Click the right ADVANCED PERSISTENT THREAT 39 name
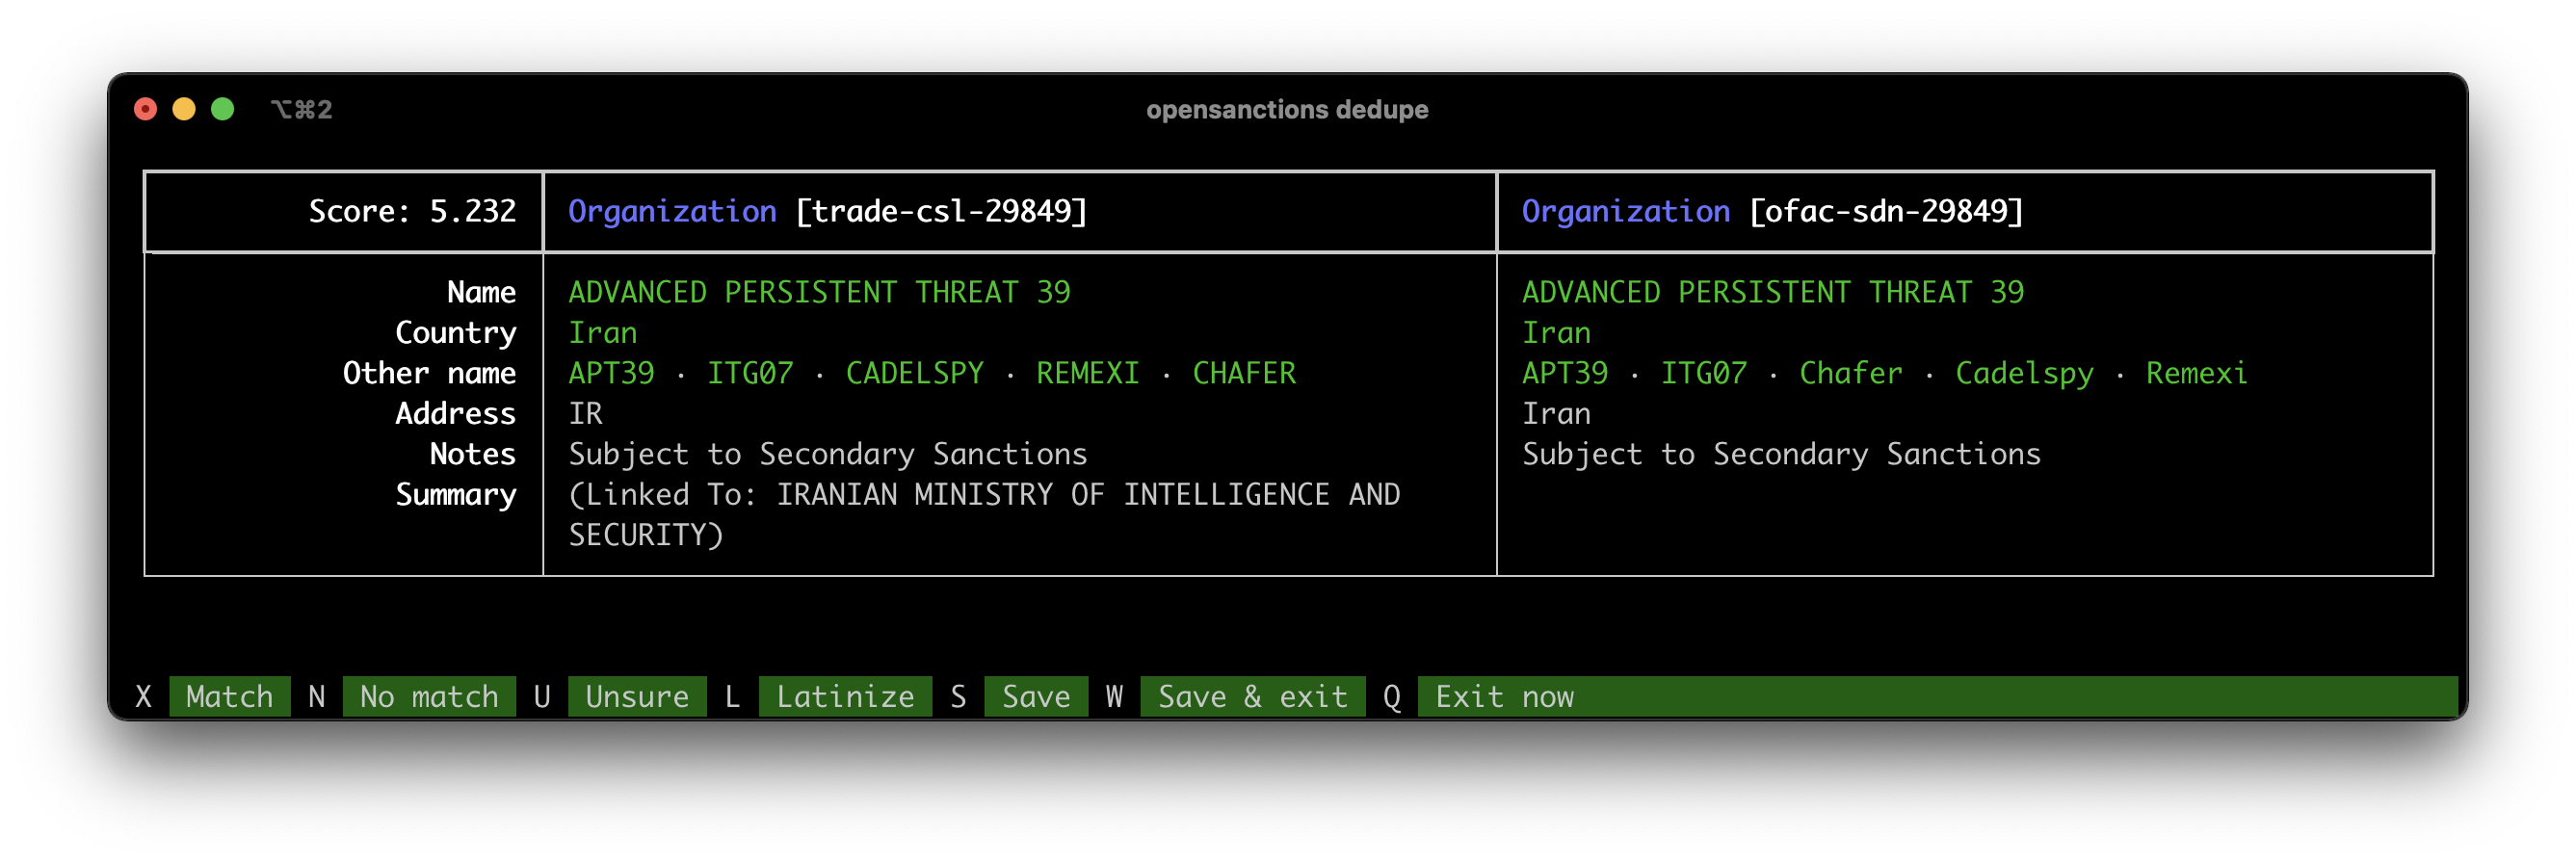Image resolution: width=2576 pixels, height=863 pixels. [1773, 292]
